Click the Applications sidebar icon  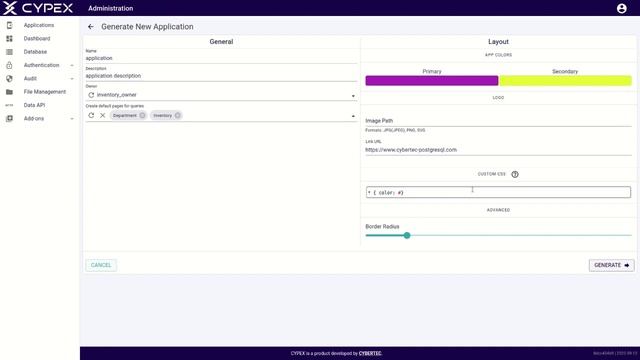9,25
